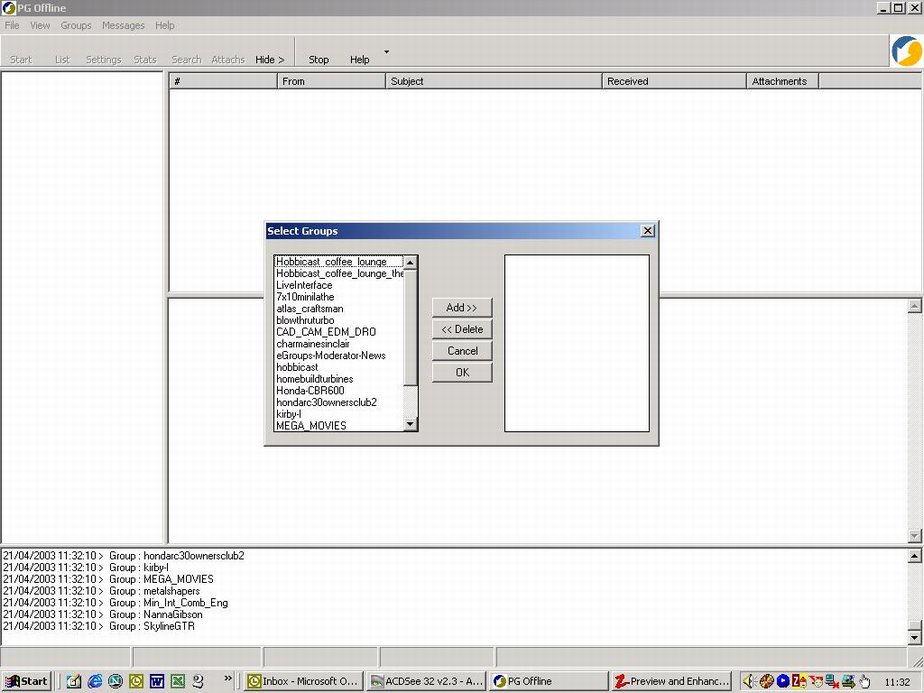
Task: Switch to ACDSee 32 in the taskbar
Action: click(x=425, y=681)
